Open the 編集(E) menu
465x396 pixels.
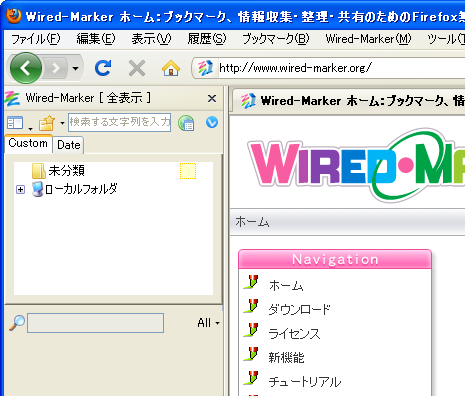[x=96, y=39]
